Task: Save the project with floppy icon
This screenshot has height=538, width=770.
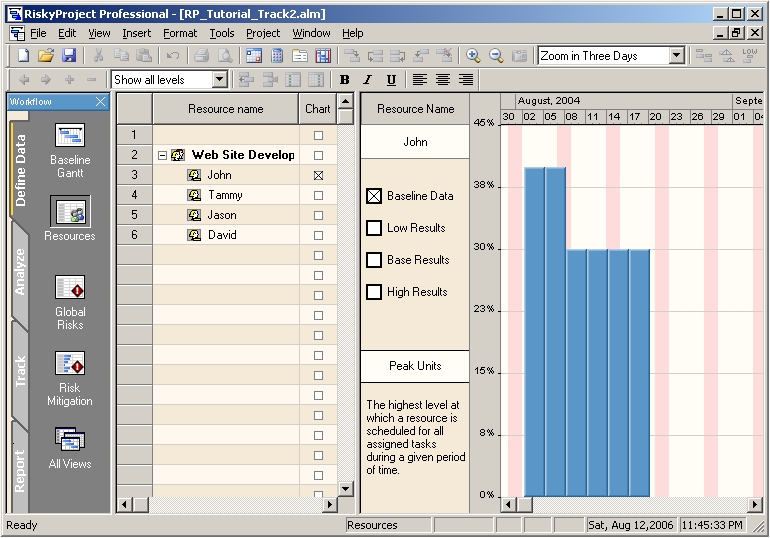Action: 69,55
